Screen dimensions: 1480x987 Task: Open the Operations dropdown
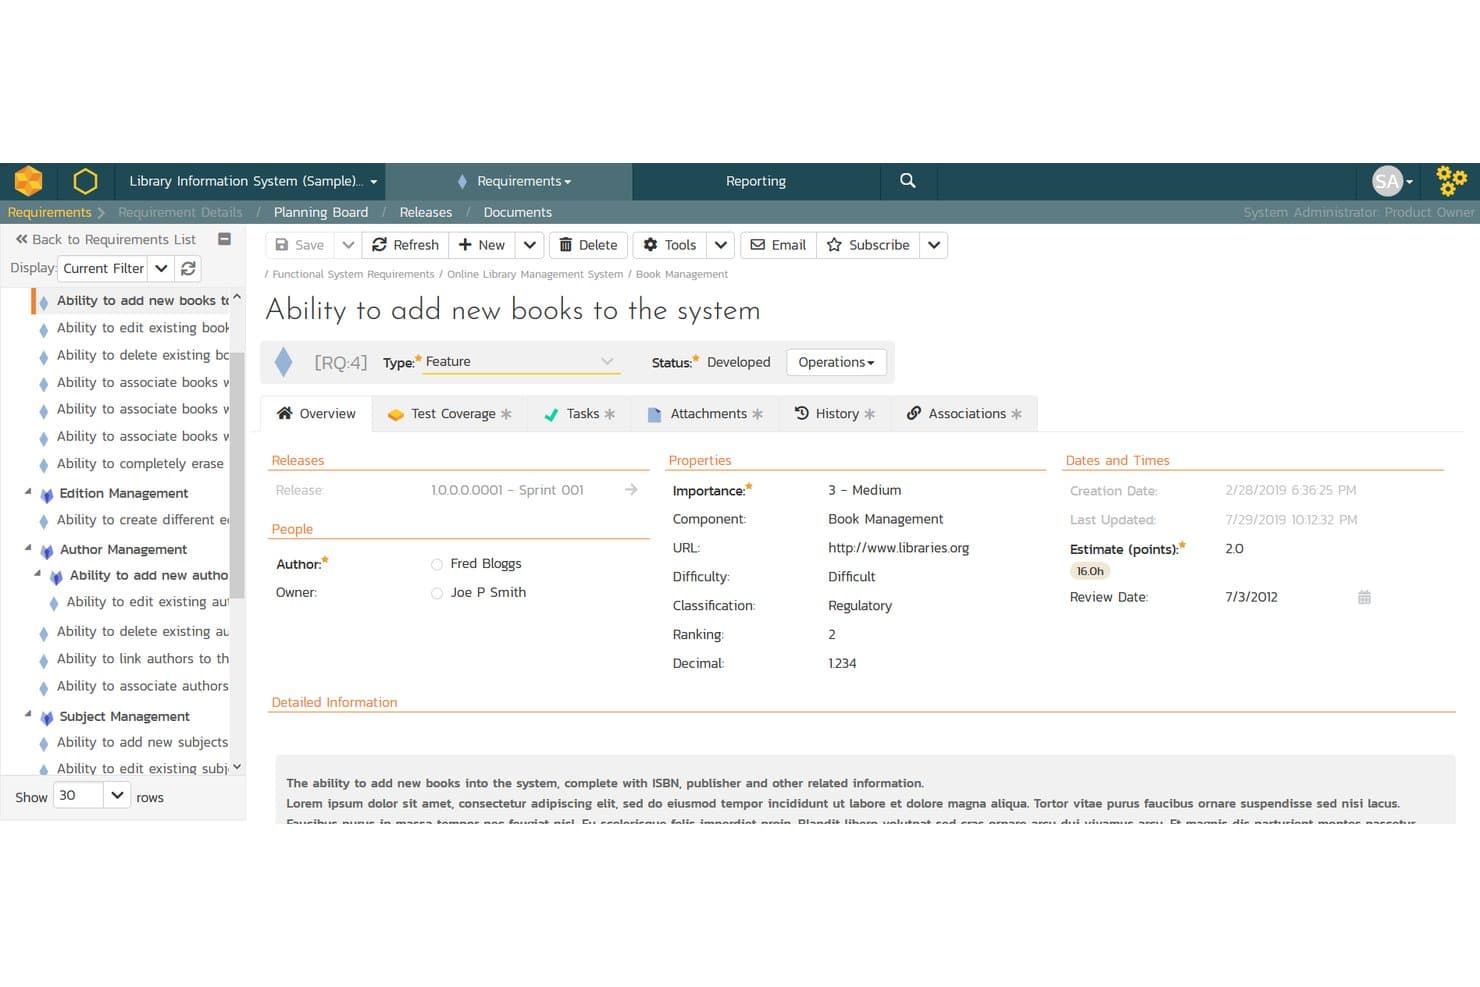point(836,362)
